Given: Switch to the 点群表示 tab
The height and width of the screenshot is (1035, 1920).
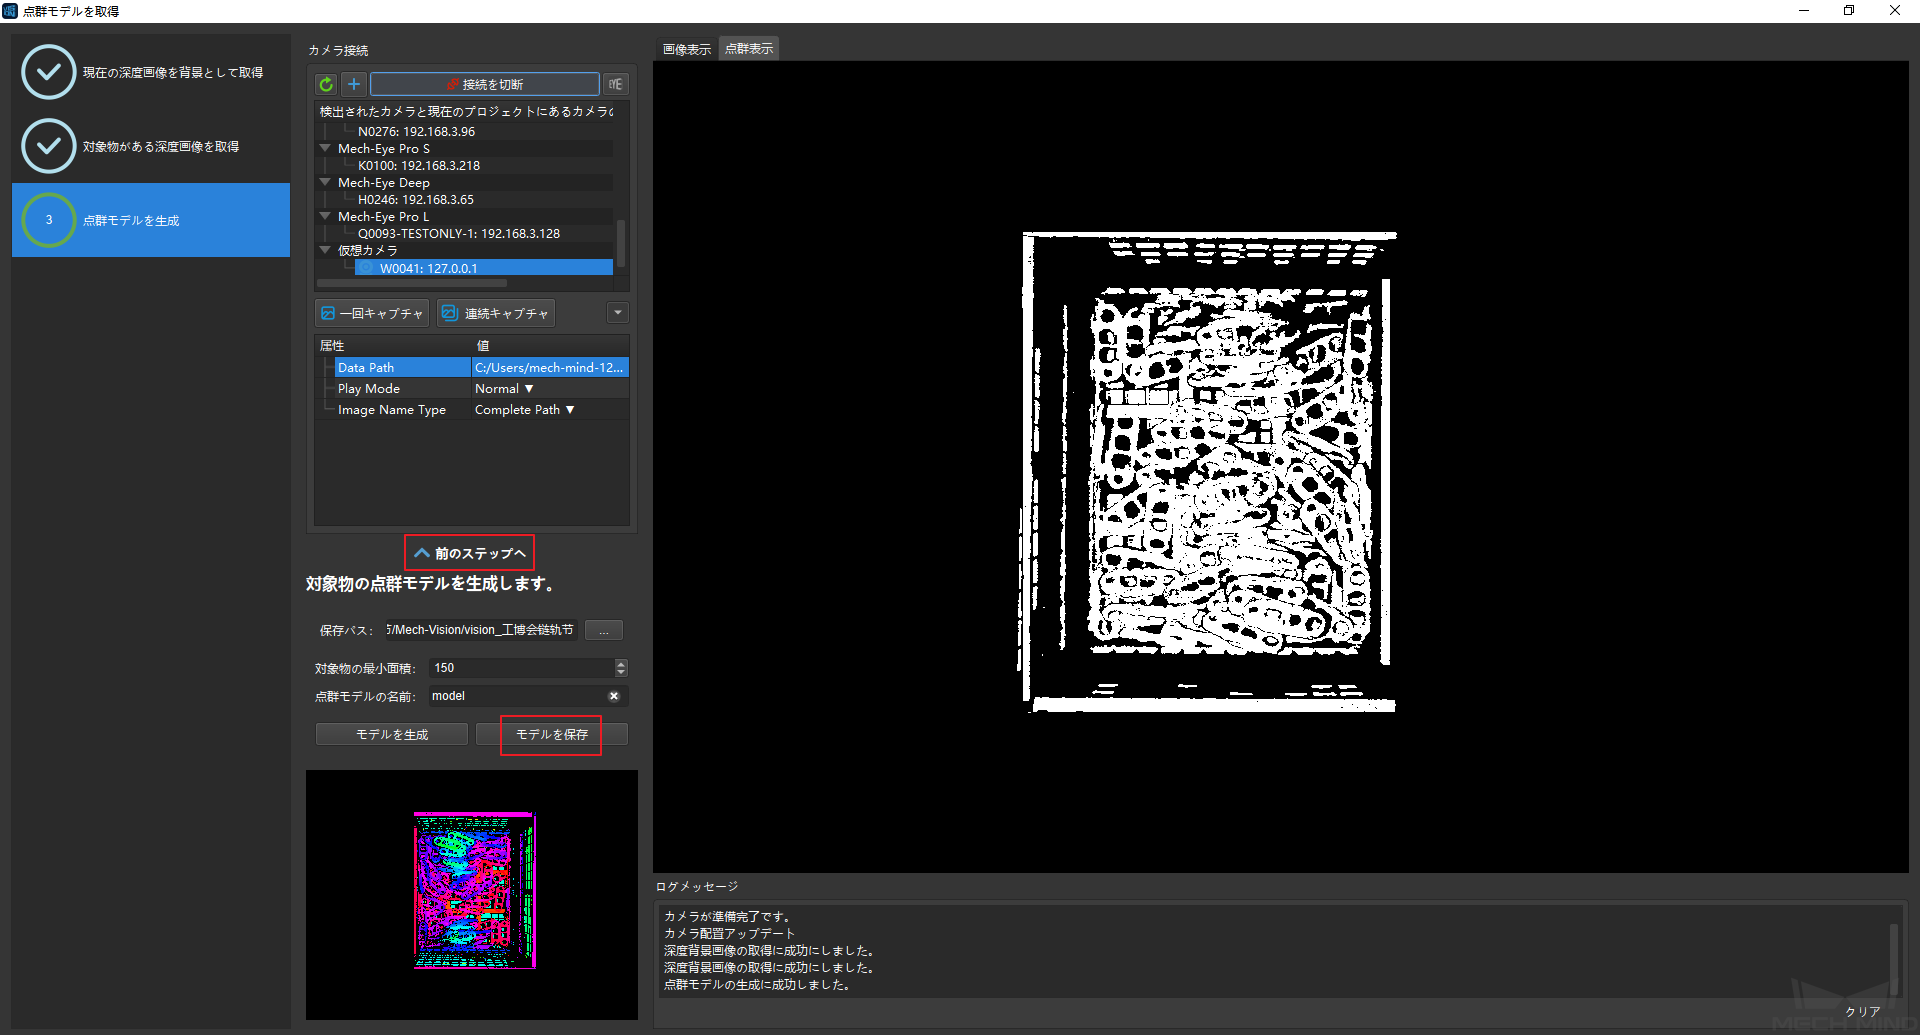Looking at the screenshot, I should [x=749, y=49].
